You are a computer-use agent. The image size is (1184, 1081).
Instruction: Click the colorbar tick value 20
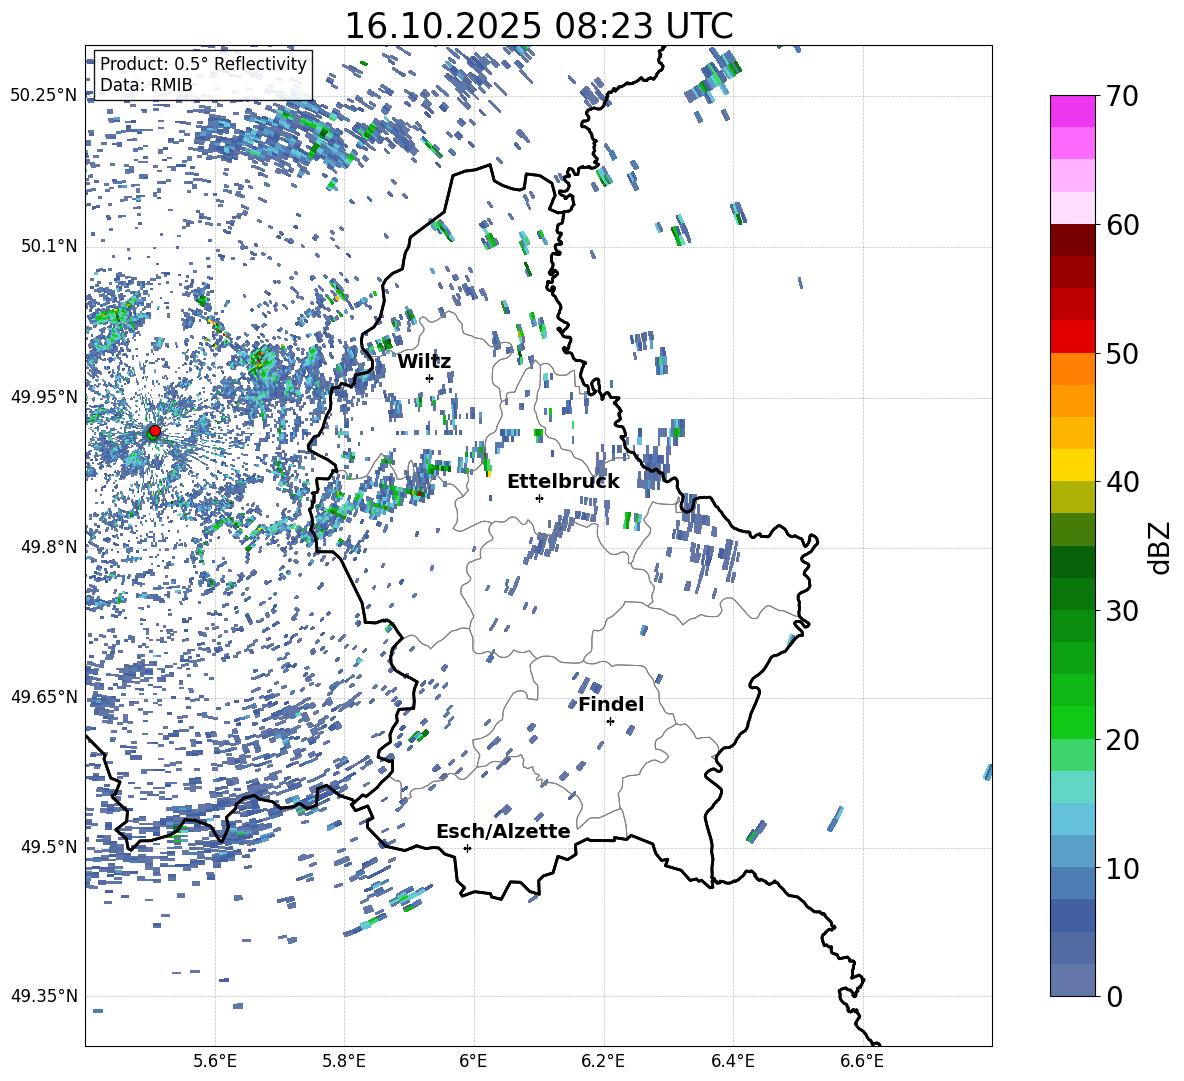click(1123, 739)
